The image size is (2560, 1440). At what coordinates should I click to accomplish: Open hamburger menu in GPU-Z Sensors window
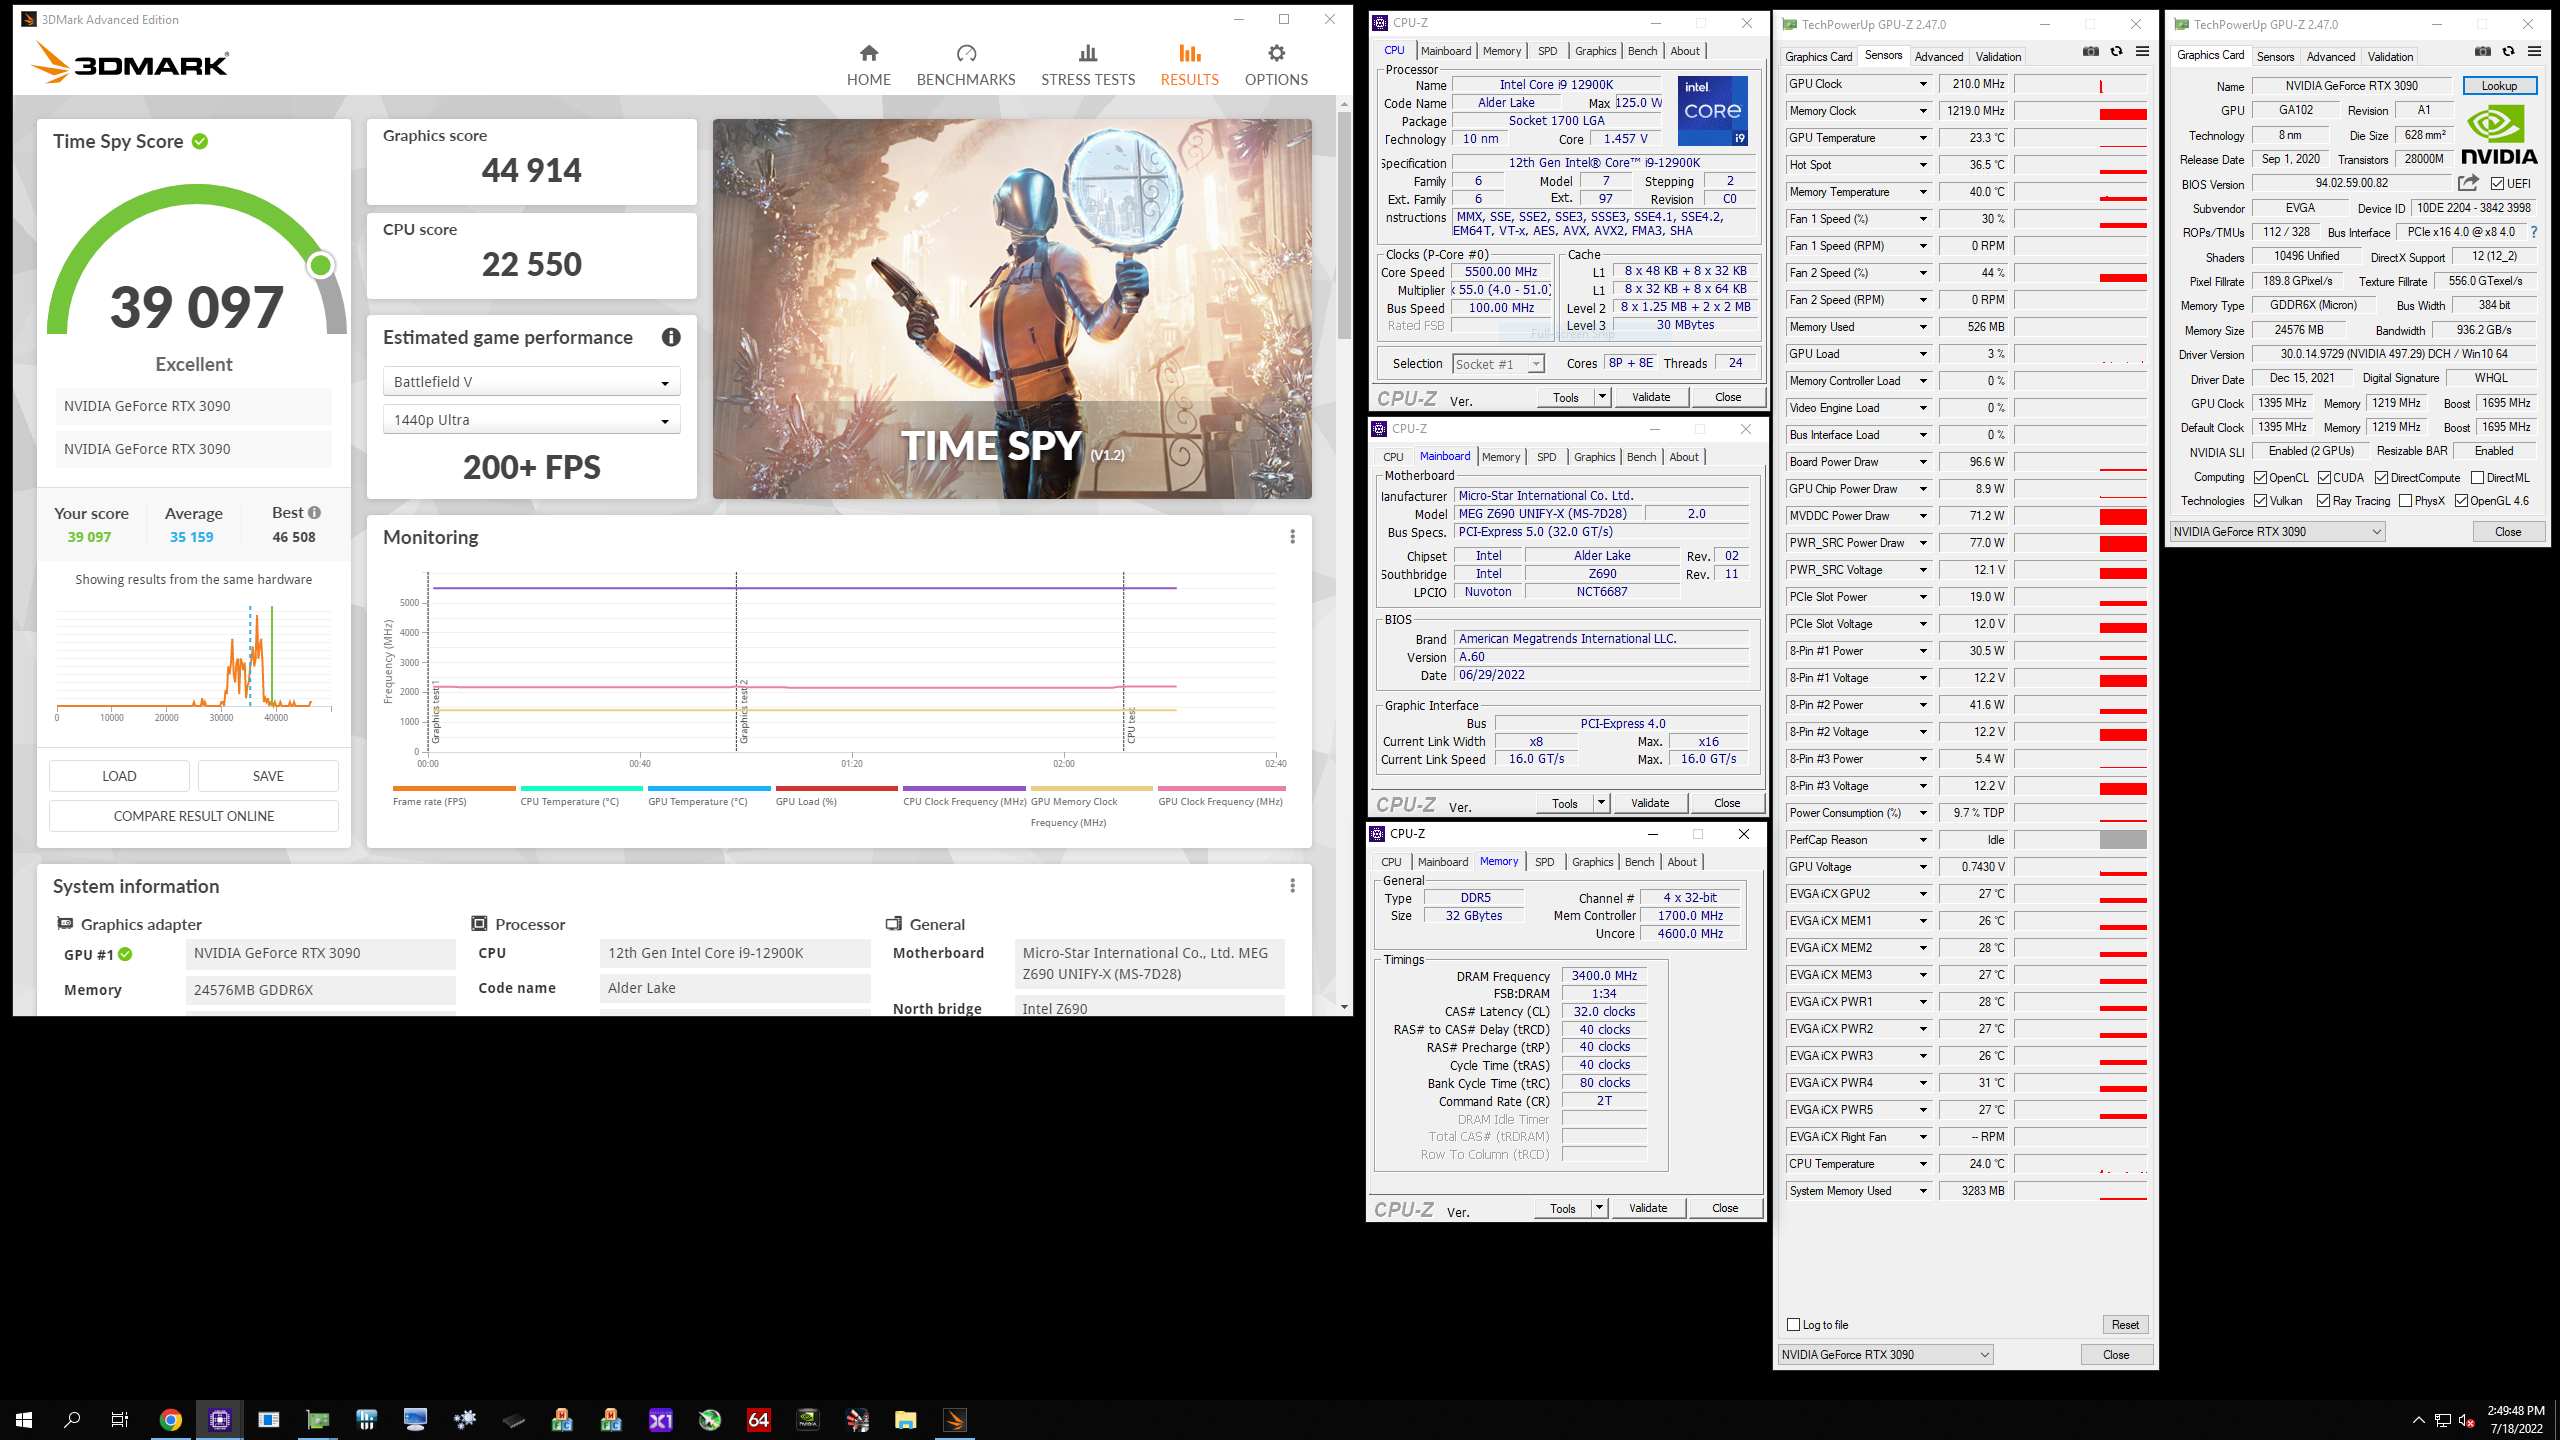click(x=2142, y=52)
